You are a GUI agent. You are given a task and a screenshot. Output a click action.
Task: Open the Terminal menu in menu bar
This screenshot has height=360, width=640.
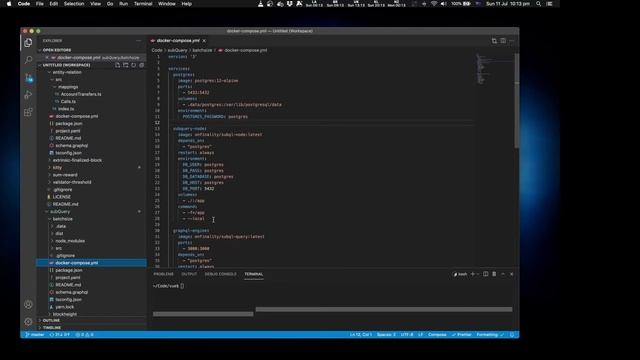(x=143, y=4)
